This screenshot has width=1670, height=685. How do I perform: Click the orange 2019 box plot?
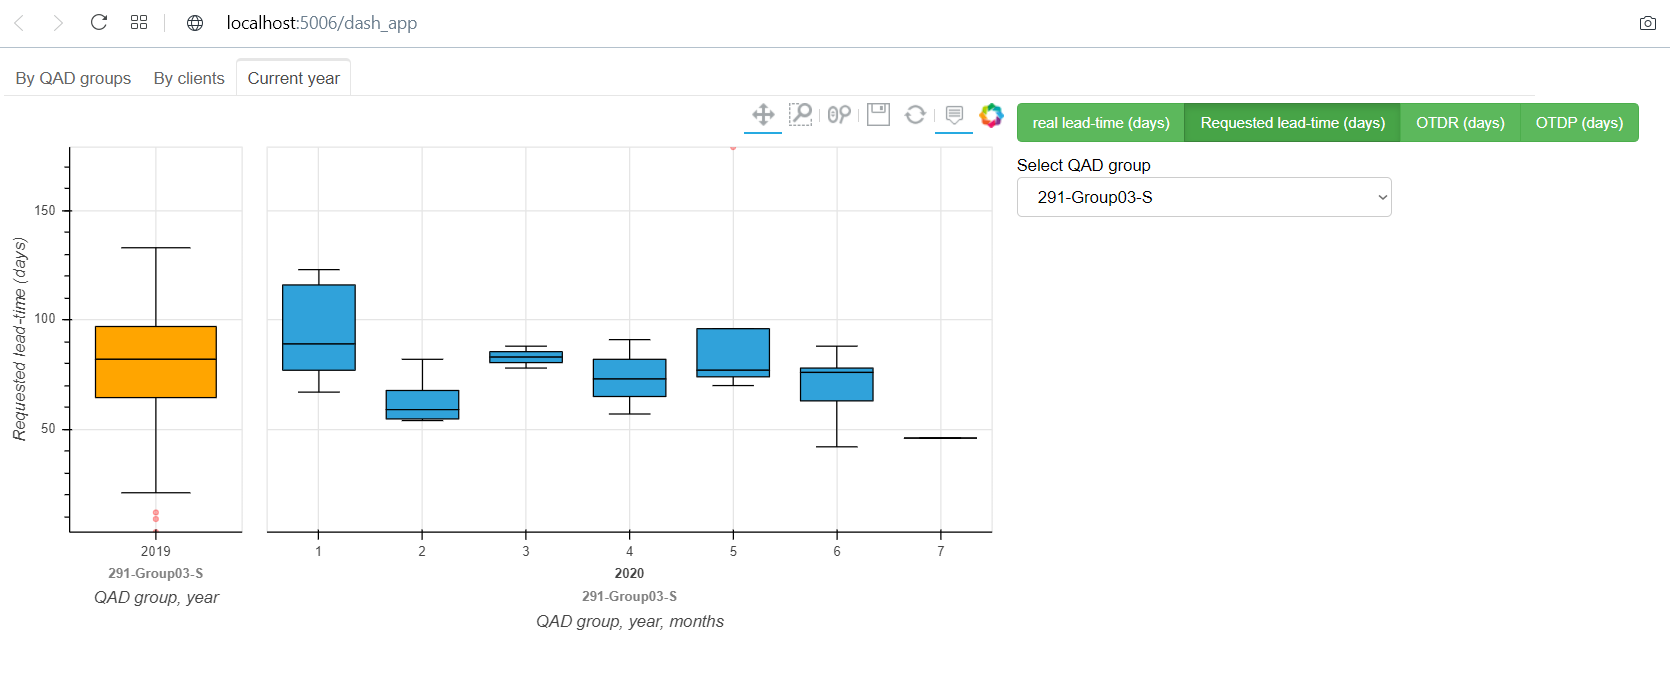point(156,362)
